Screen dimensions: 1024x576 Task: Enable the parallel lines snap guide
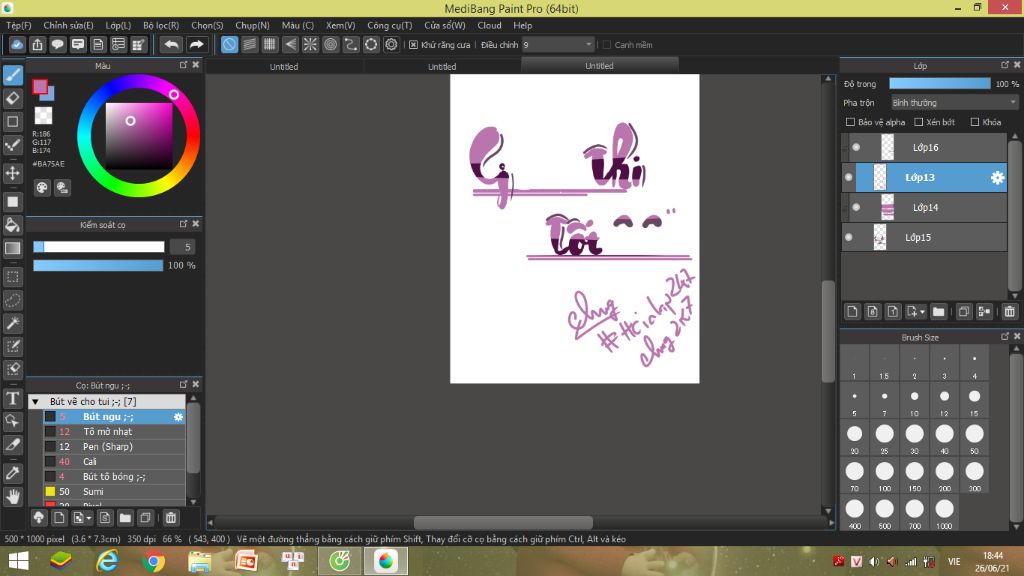[249, 44]
